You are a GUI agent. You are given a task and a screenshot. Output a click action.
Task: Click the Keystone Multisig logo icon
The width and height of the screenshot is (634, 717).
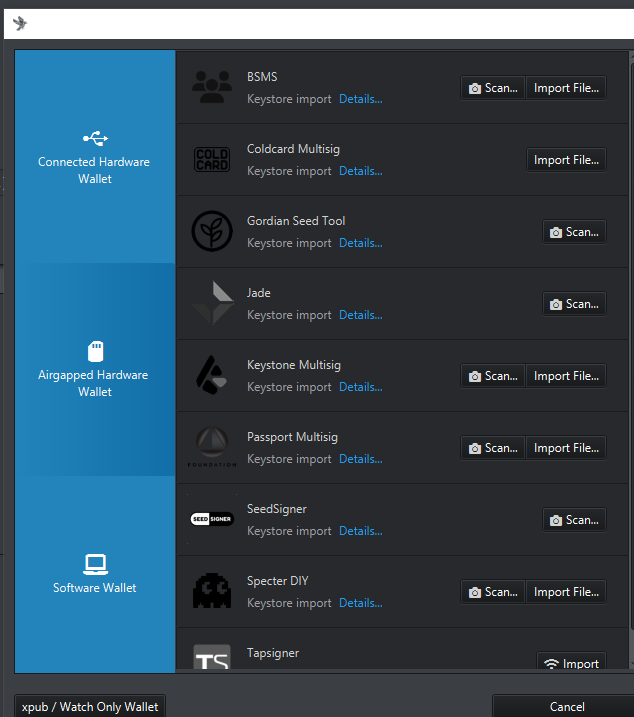pos(211,375)
